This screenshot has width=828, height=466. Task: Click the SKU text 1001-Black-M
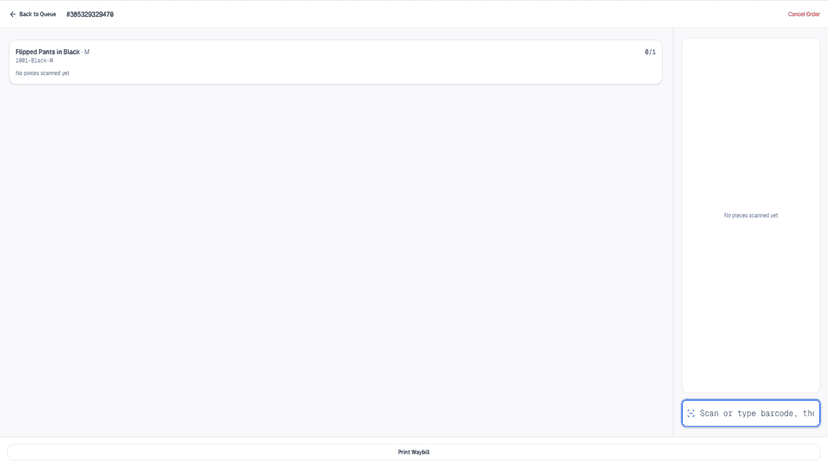34,61
